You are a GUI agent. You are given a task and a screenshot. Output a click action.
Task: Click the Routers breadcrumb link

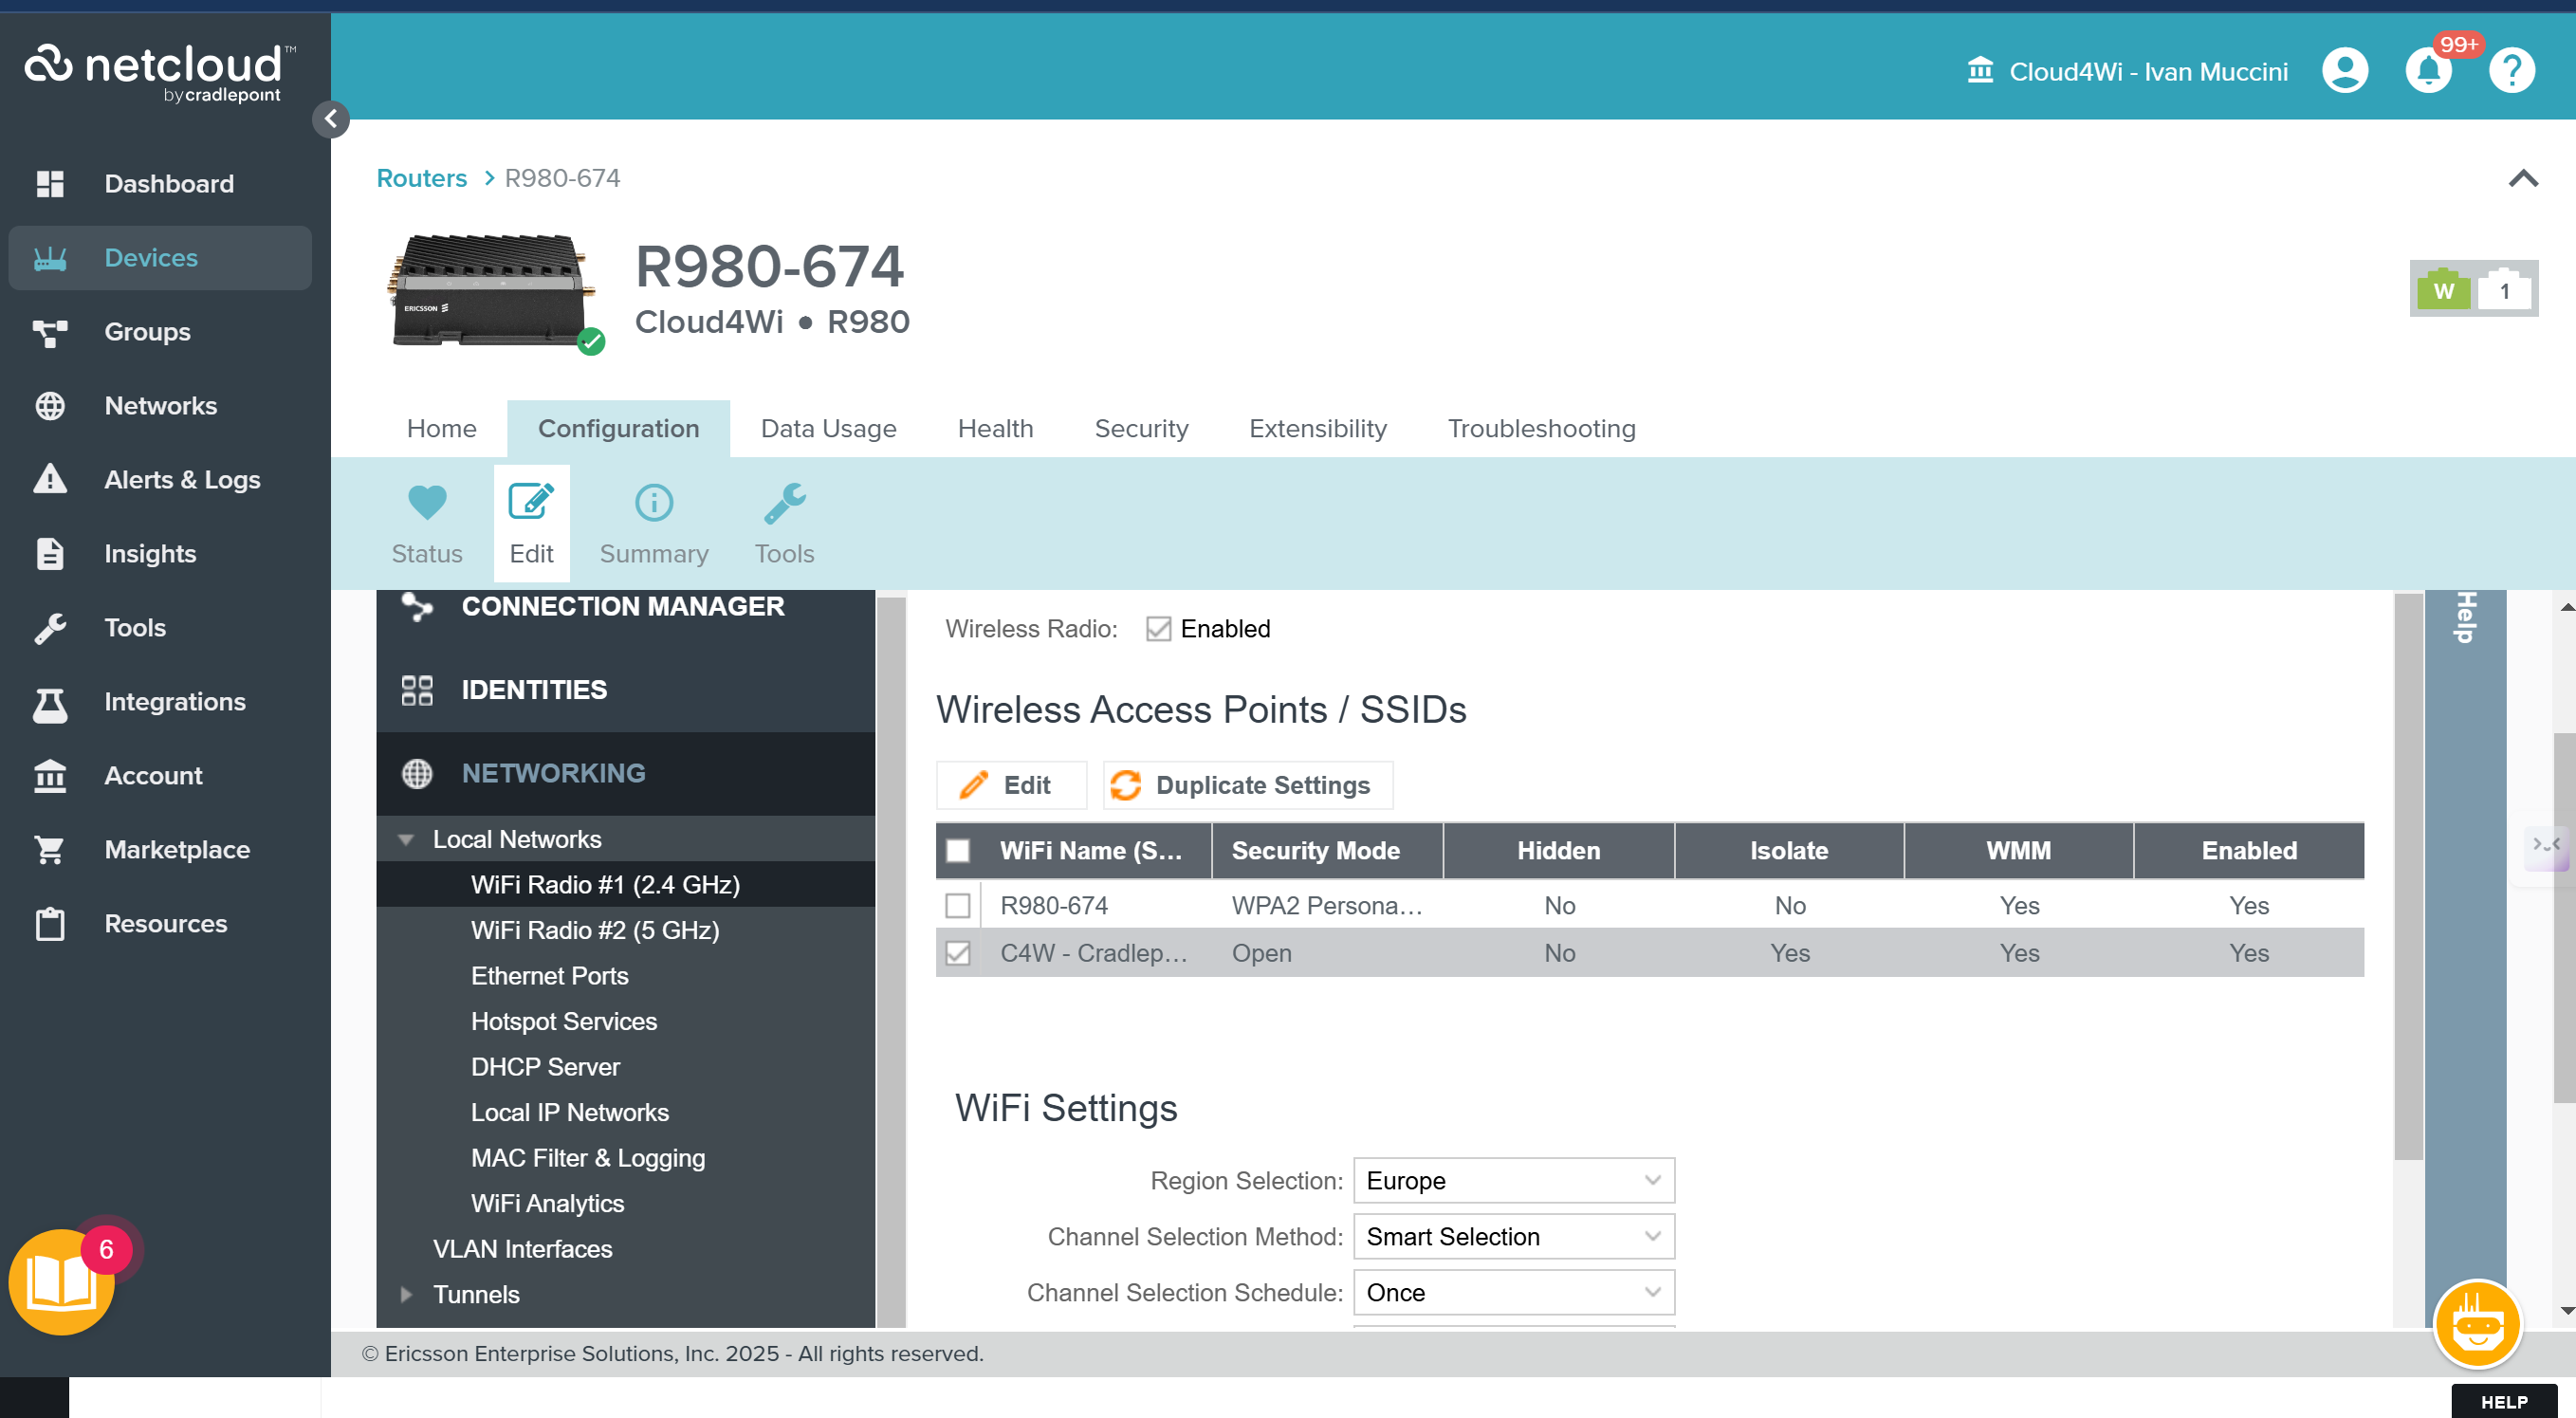tap(421, 178)
